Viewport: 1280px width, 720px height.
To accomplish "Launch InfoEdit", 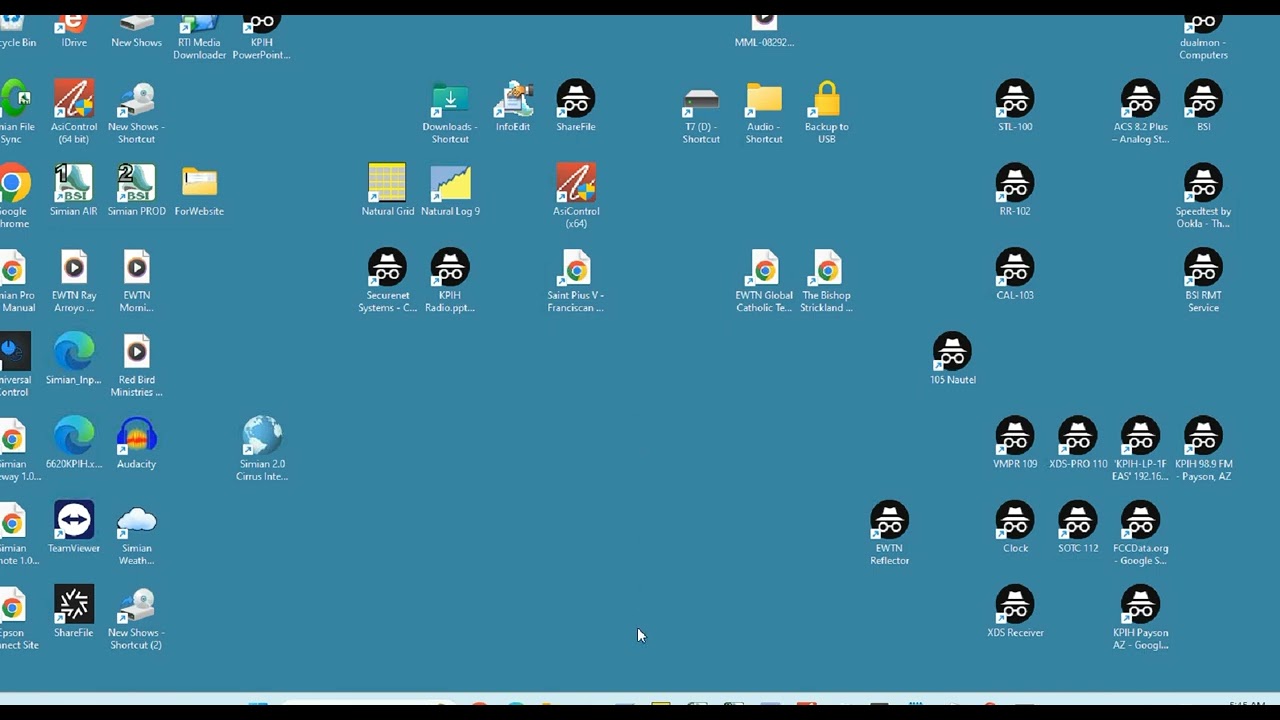I will tap(513, 105).
